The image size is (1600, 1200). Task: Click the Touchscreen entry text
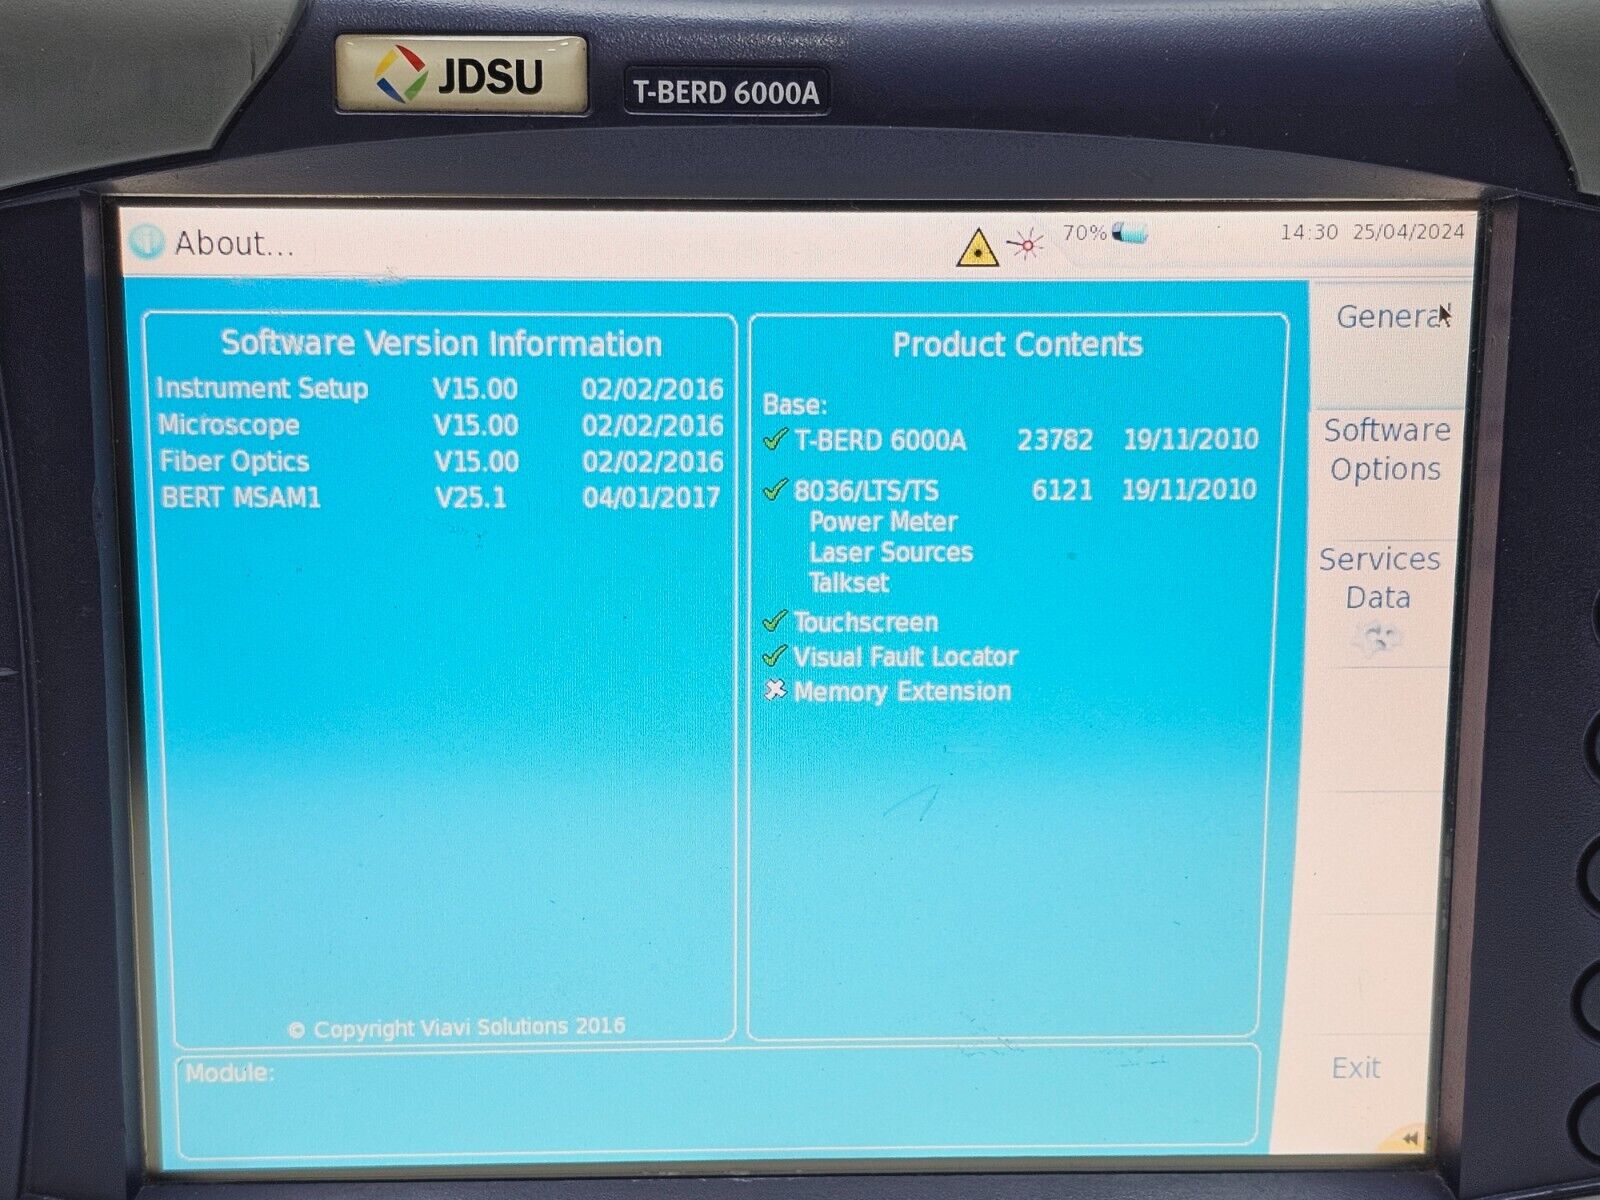tap(866, 622)
